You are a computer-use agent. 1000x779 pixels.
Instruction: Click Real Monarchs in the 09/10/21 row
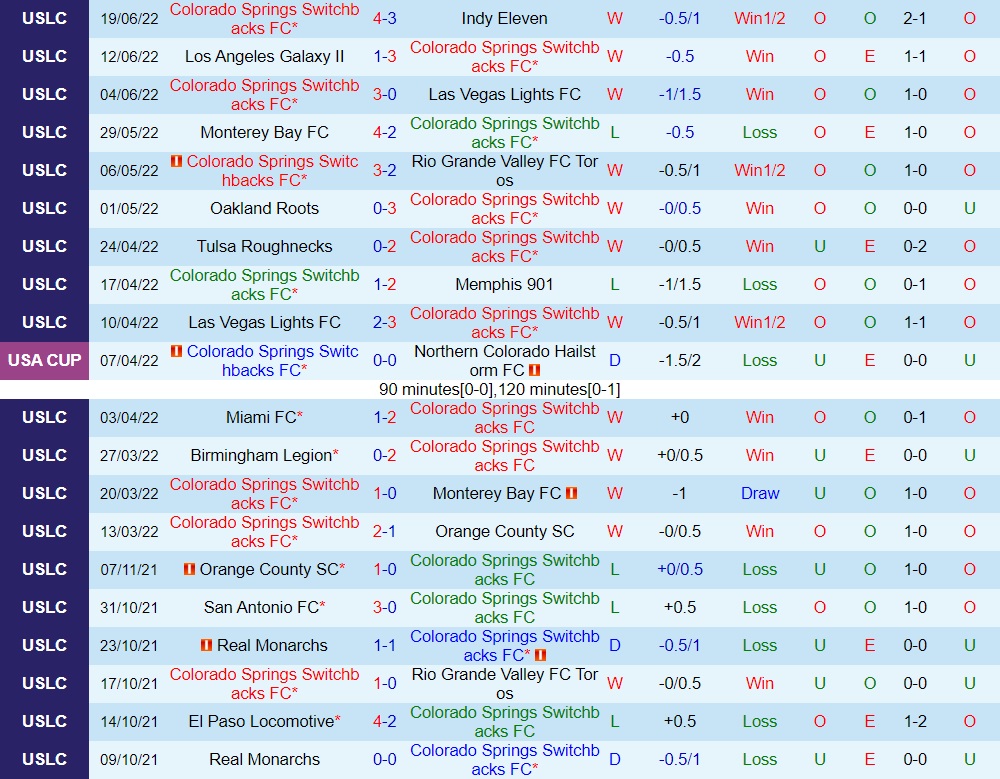click(265, 759)
